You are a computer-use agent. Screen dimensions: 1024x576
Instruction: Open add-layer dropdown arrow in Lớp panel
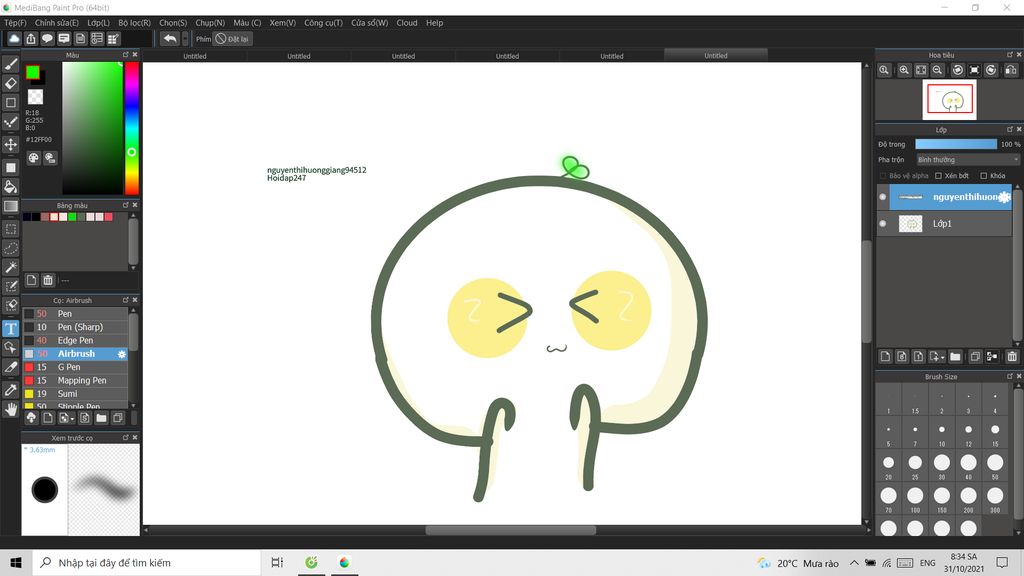coord(942,358)
